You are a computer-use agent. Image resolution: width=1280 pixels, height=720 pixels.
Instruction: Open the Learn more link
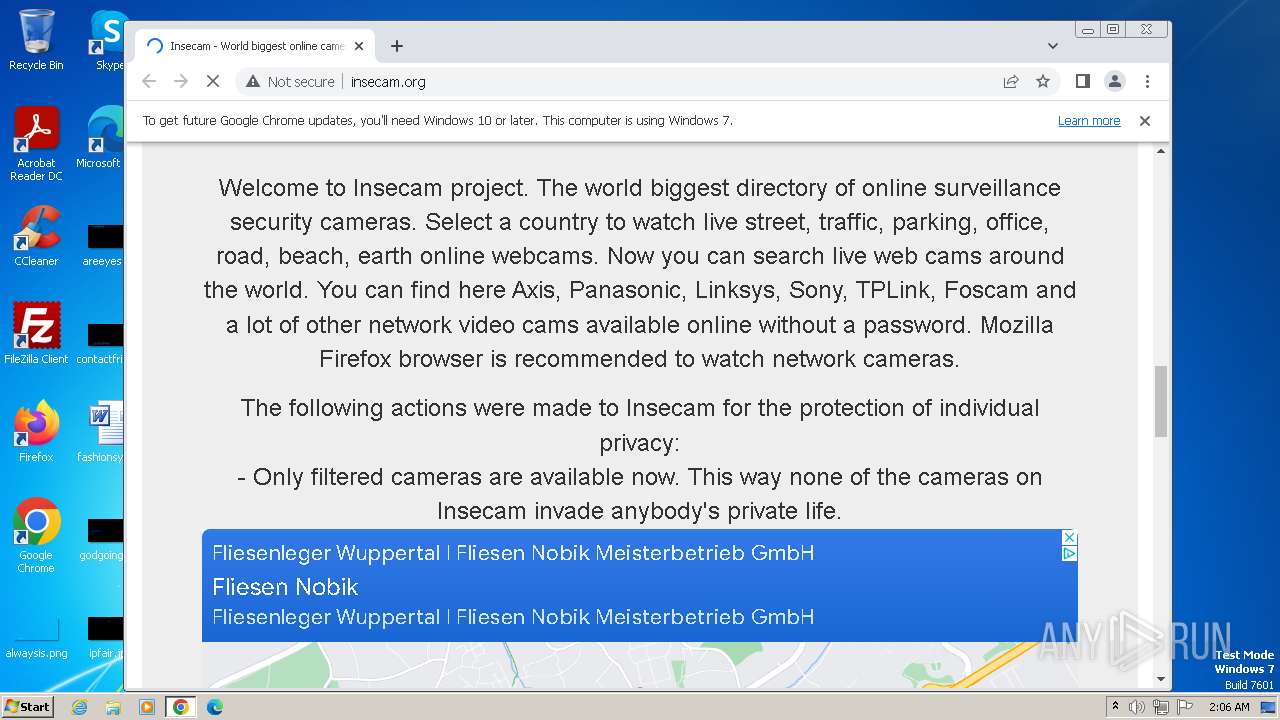[x=1089, y=121]
